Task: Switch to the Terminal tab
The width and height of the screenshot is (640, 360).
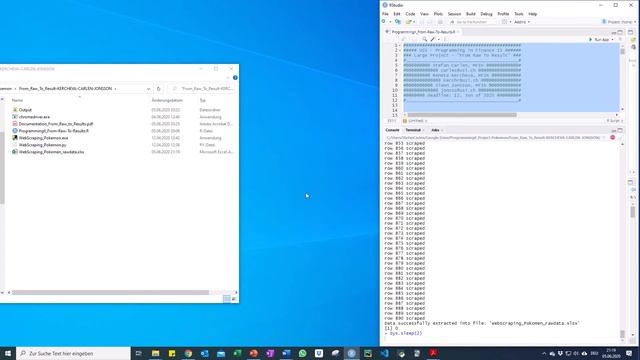Action: tap(413, 130)
